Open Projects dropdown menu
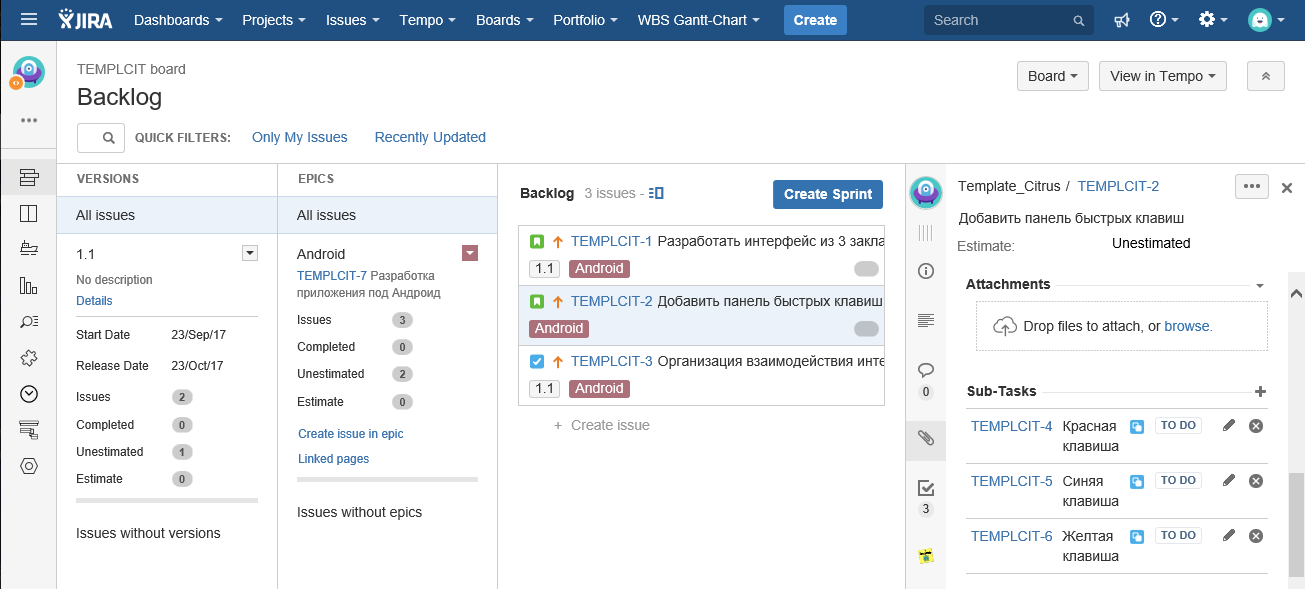 (x=274, y=20)
